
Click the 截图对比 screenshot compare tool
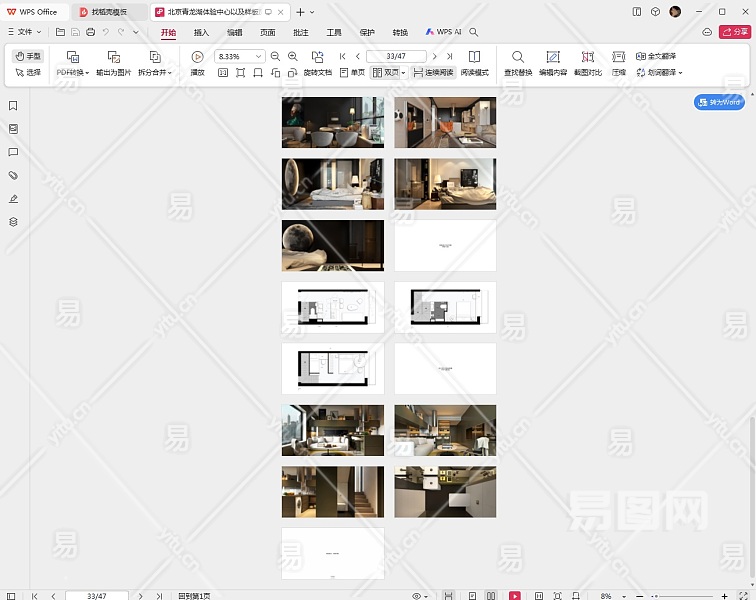click(588, 57)
